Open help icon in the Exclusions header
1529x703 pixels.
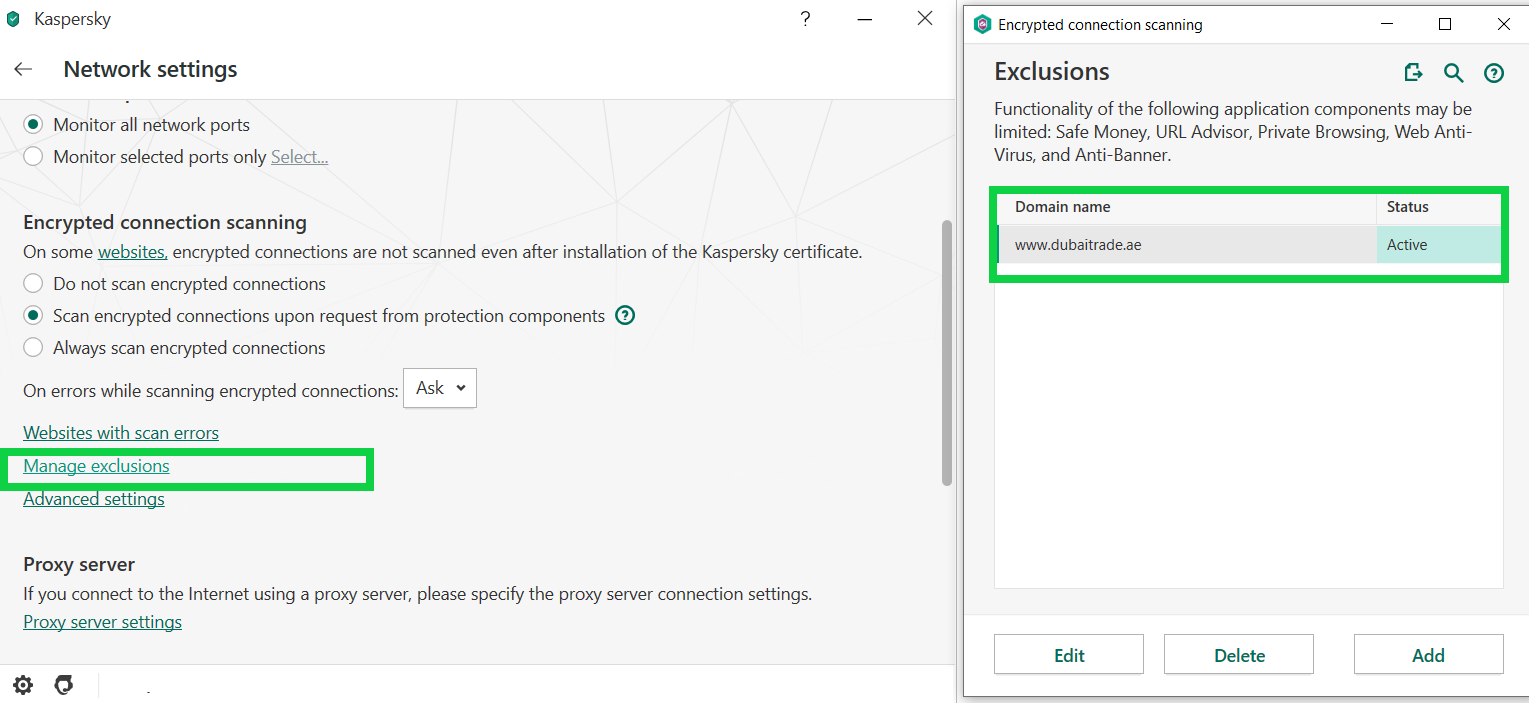(x=1494, y=72)
